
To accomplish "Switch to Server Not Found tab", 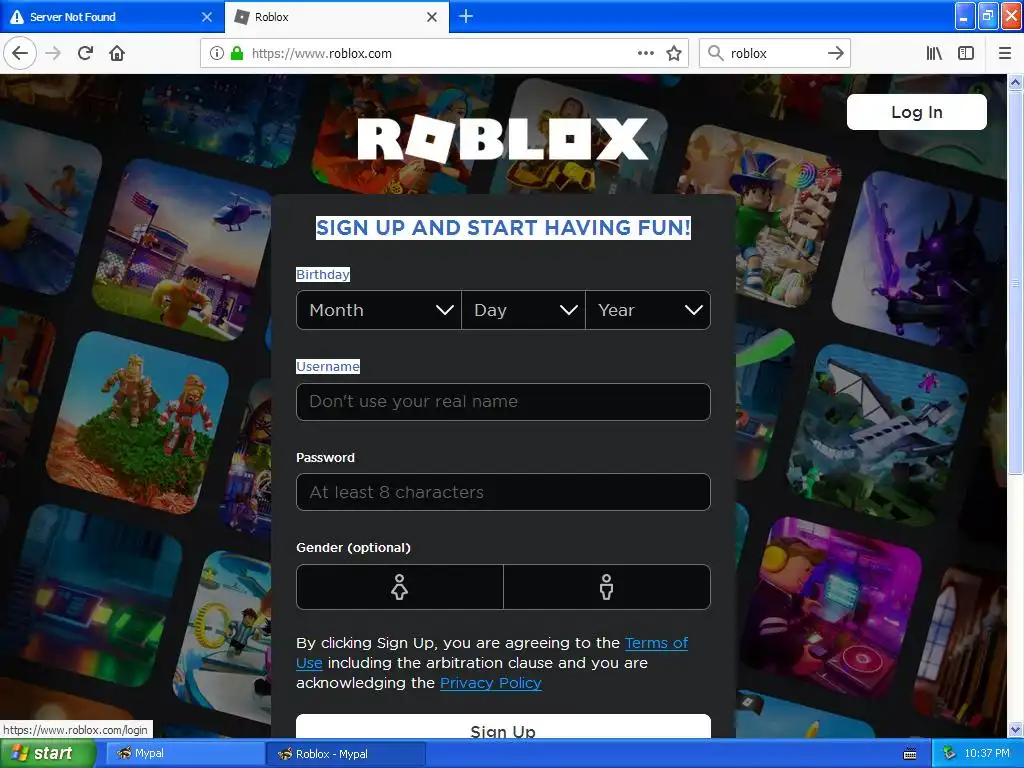I will tap(112, 17).
